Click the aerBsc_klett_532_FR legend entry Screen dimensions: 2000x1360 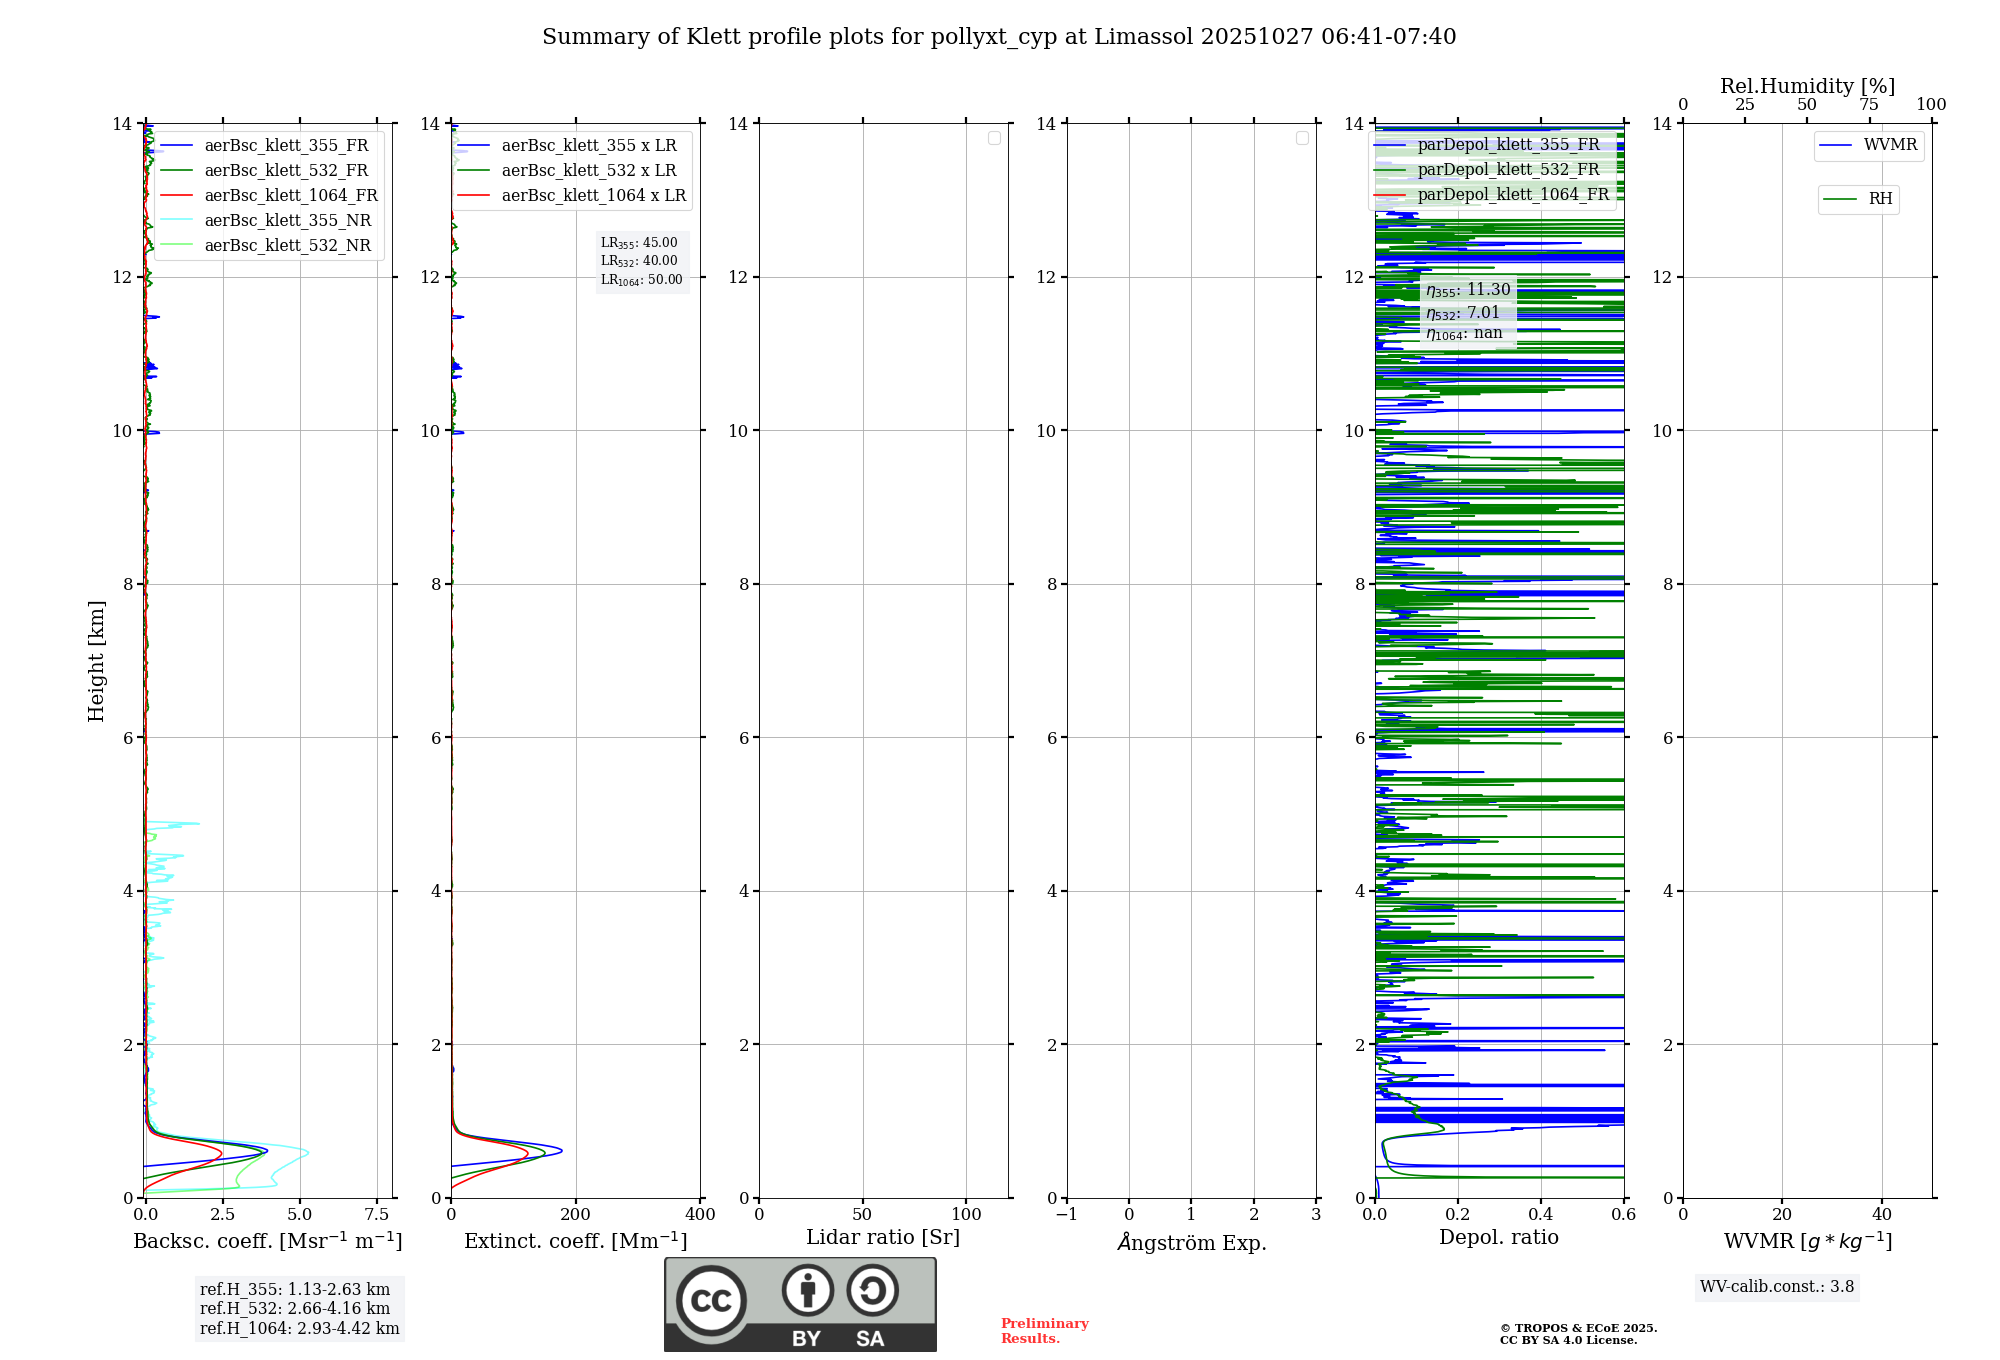(x=286, y=171)
